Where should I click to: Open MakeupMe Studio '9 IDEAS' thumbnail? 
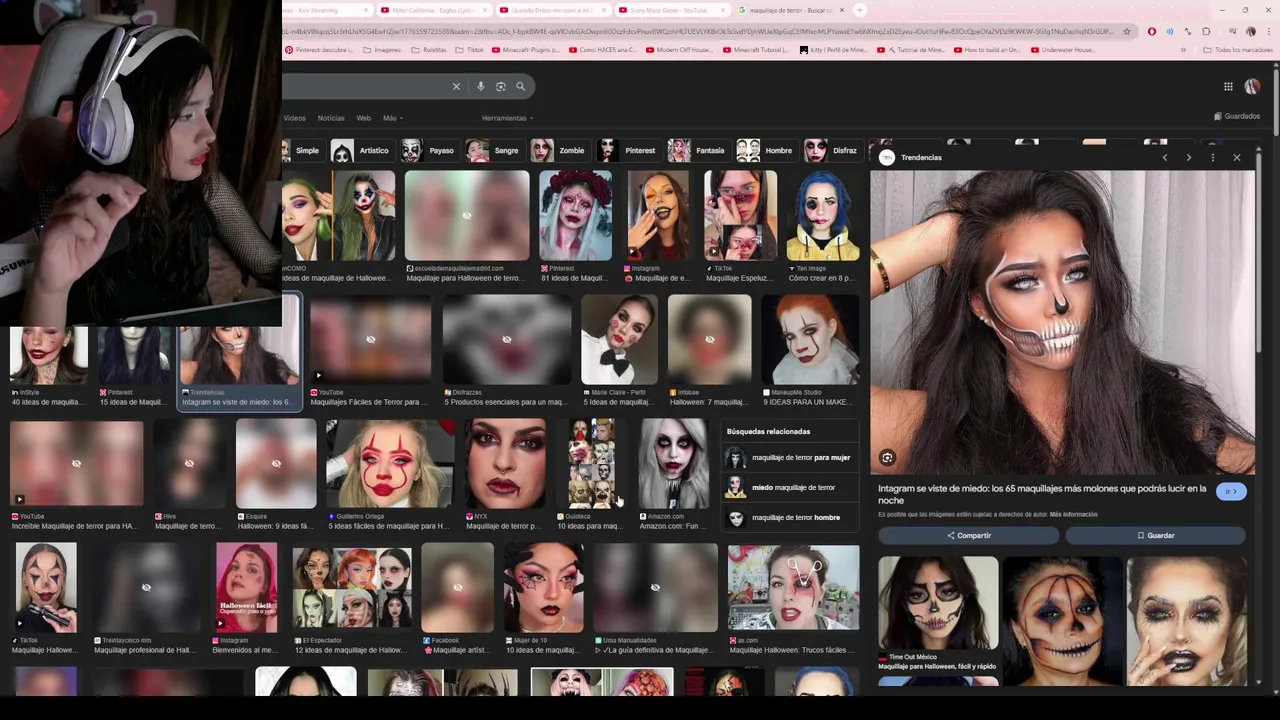coord(809,340)
